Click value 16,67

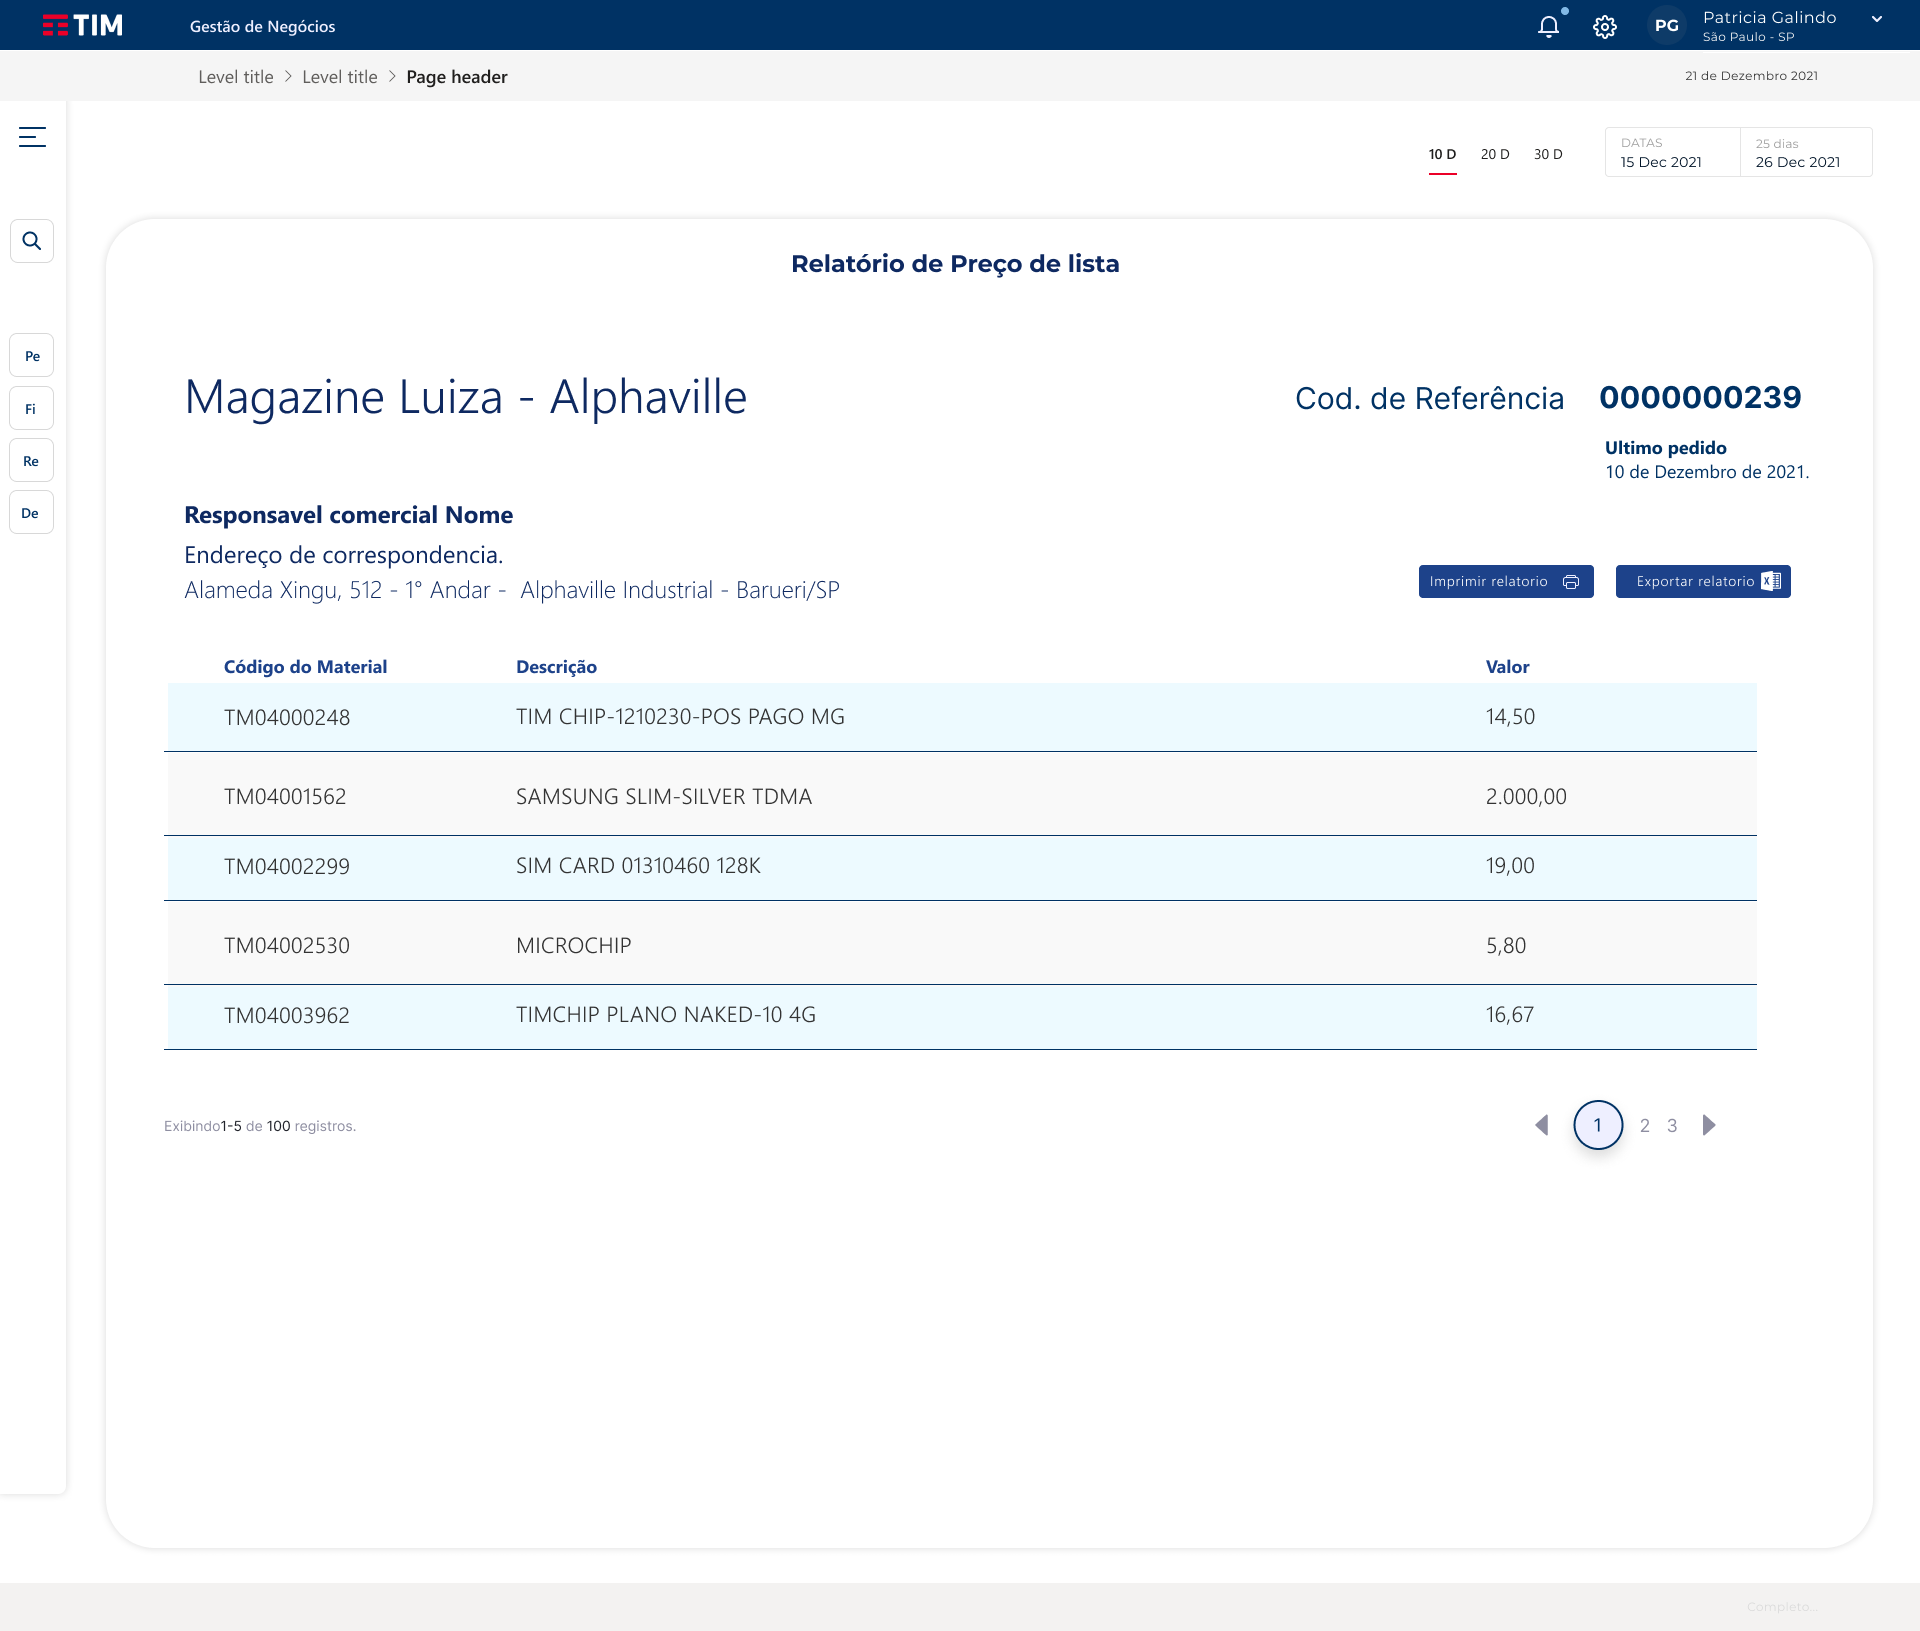coord(1509,1015)
